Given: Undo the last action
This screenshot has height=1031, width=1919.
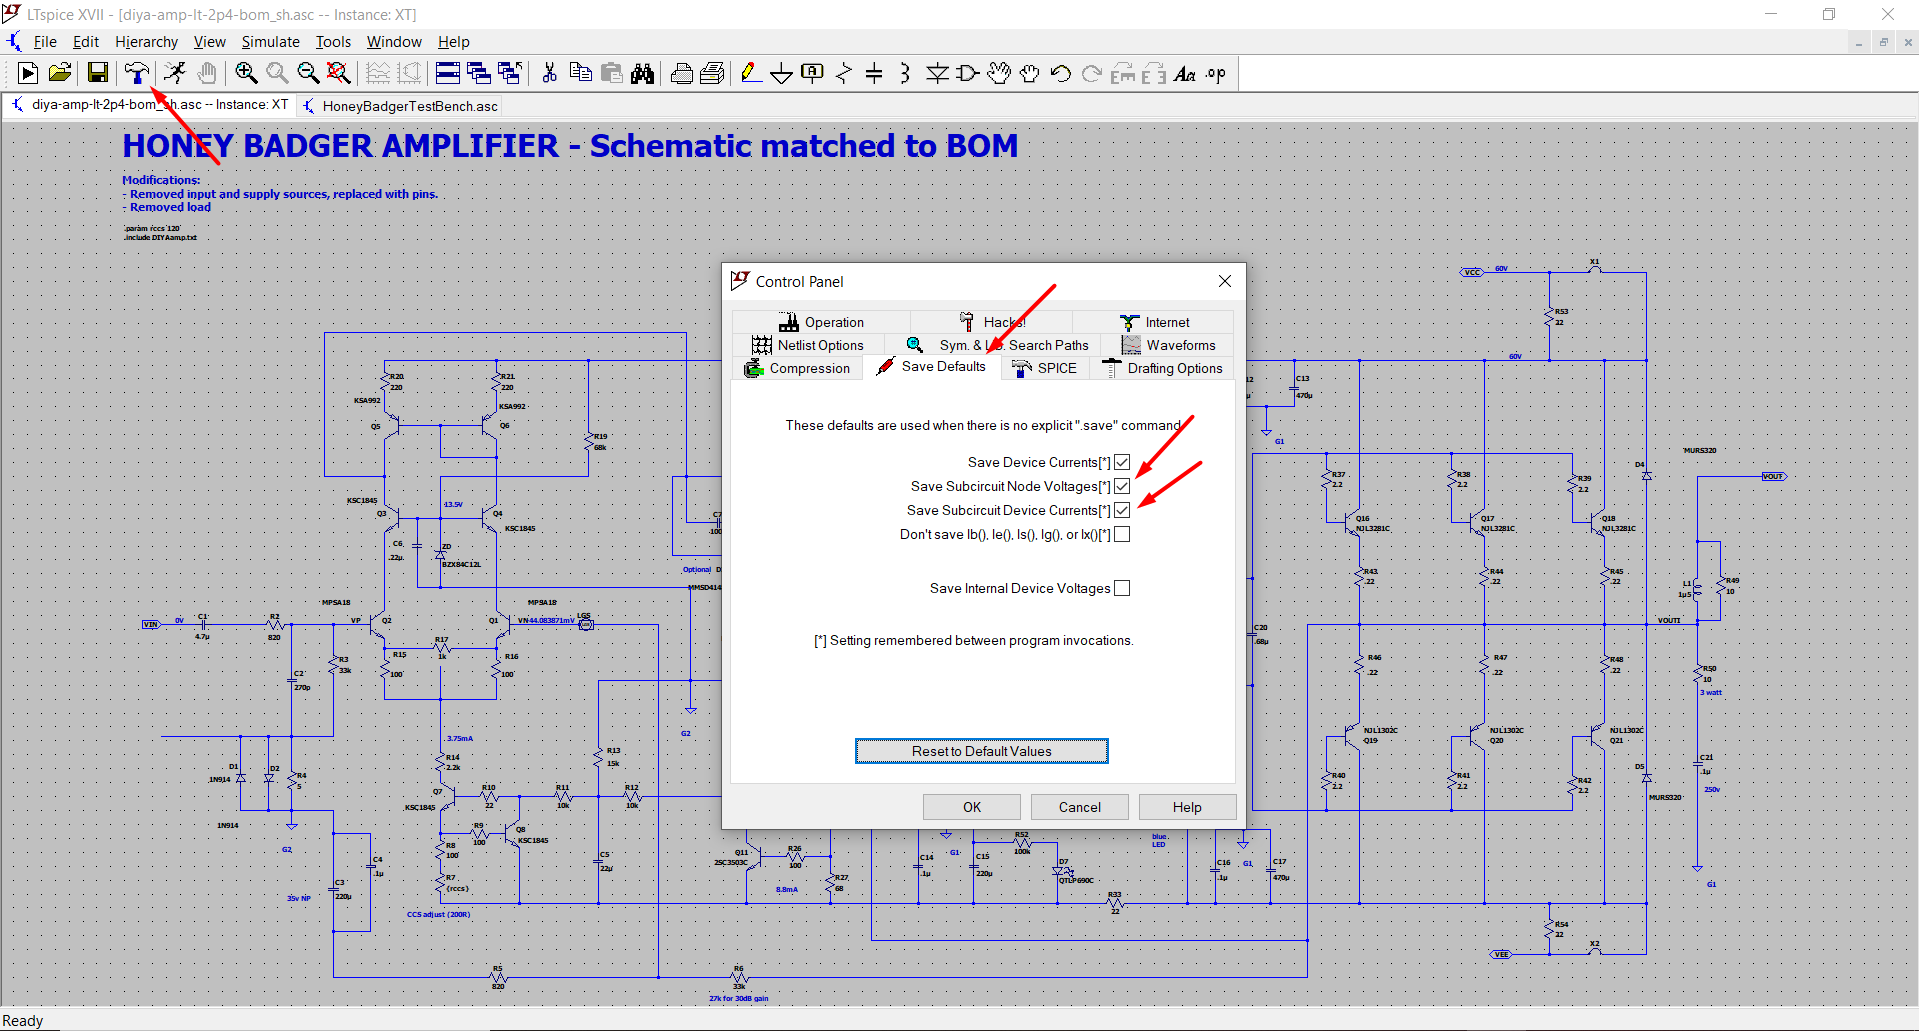Looking at the screenshot, I should (1061, 73).
